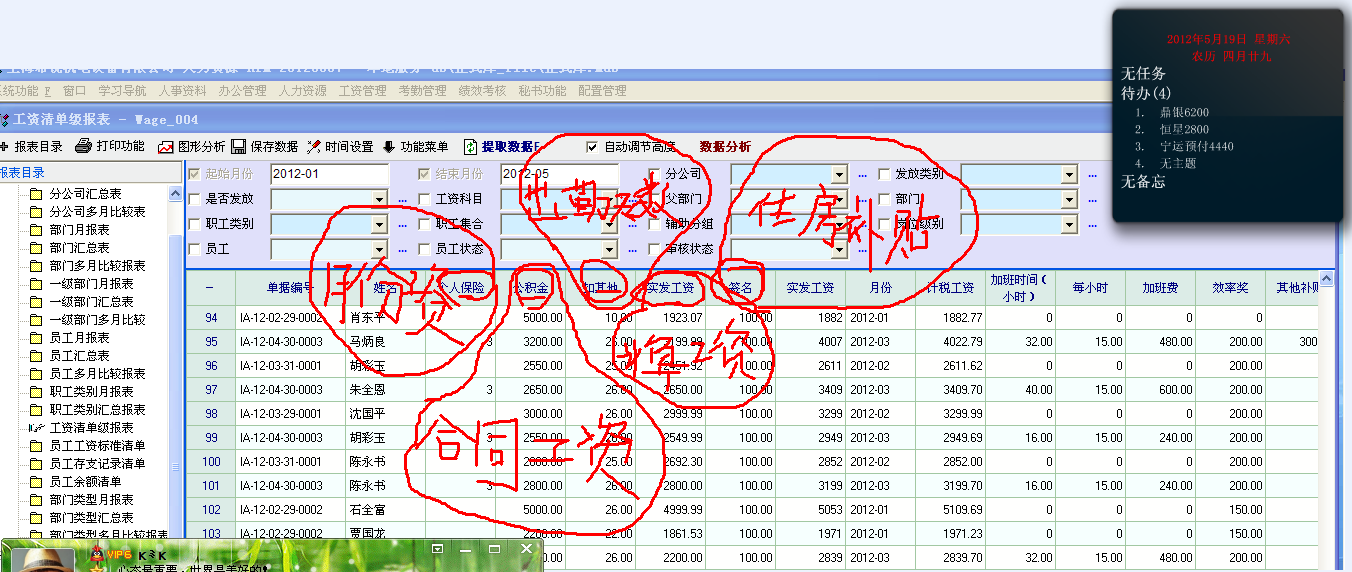Expand the 职工类别 dropdown list
The height and width of the screenshot is (572, 1352).
(x=379, y=224)
